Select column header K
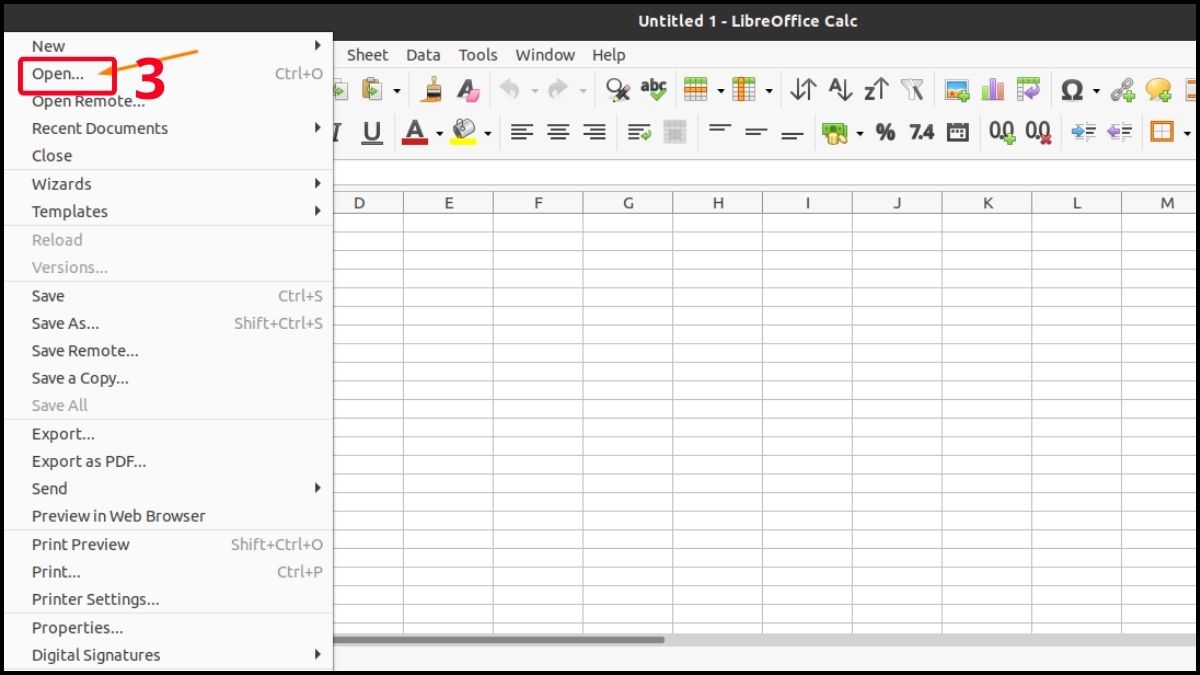The height and width of the screenshot is (675, 1200). 987,203
